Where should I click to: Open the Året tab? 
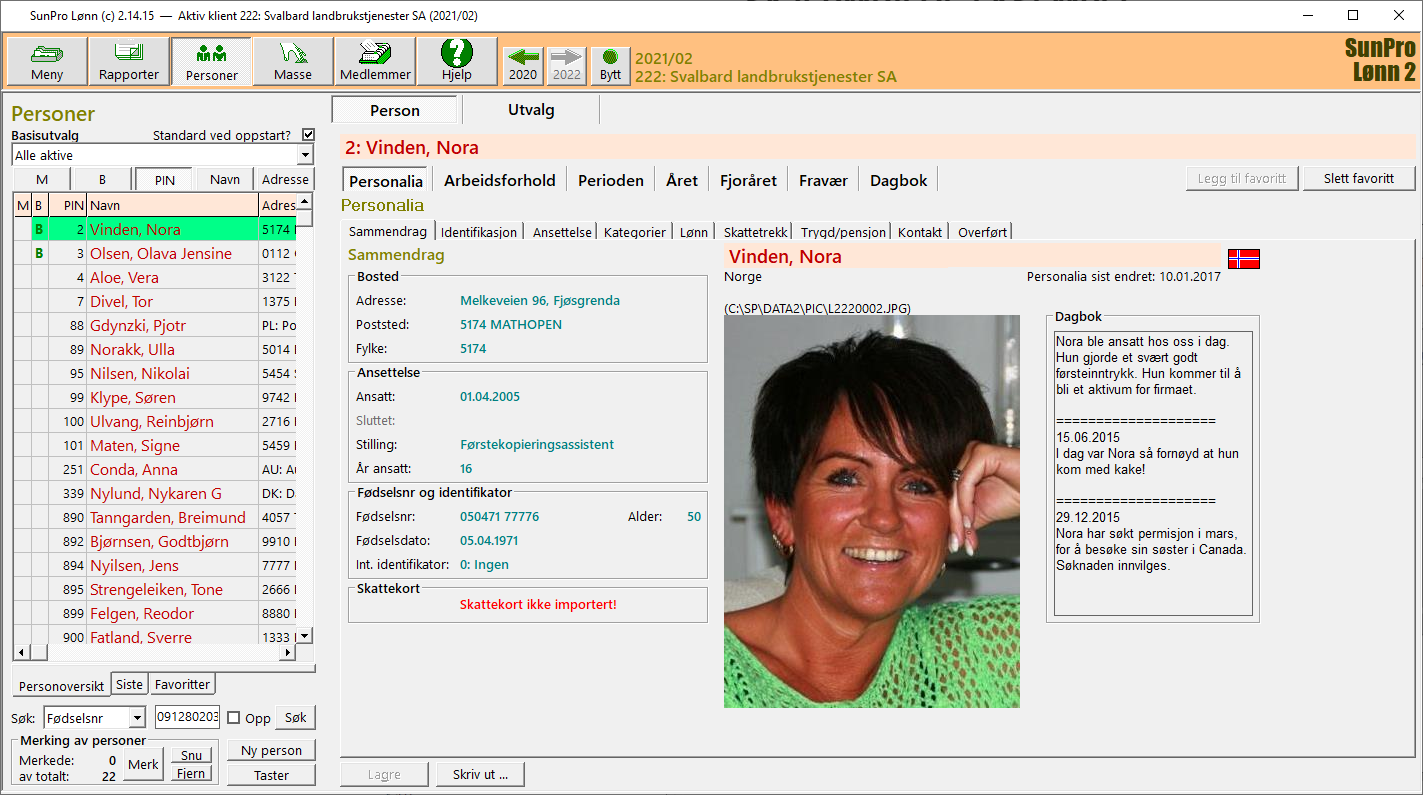(x=682, y=180)
